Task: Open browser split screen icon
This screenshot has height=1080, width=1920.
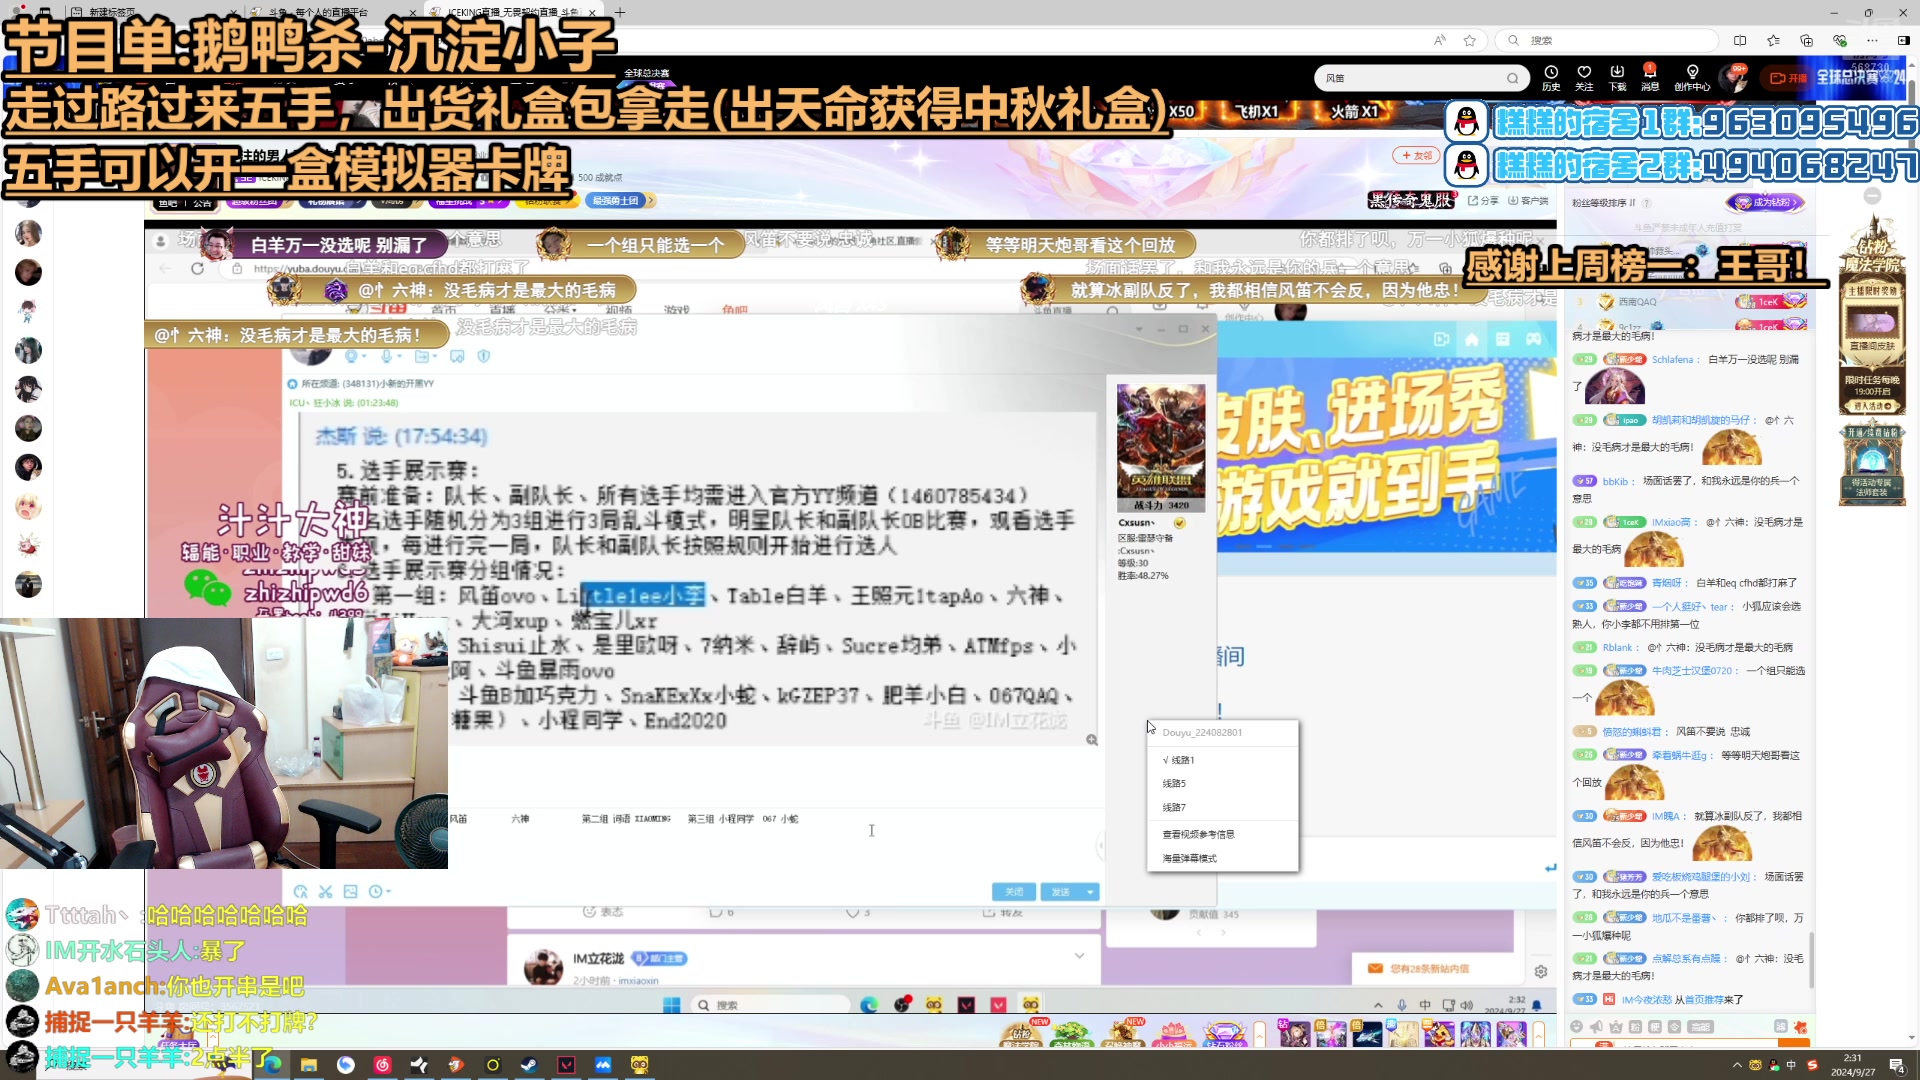Action: [x=1740, y=40]
